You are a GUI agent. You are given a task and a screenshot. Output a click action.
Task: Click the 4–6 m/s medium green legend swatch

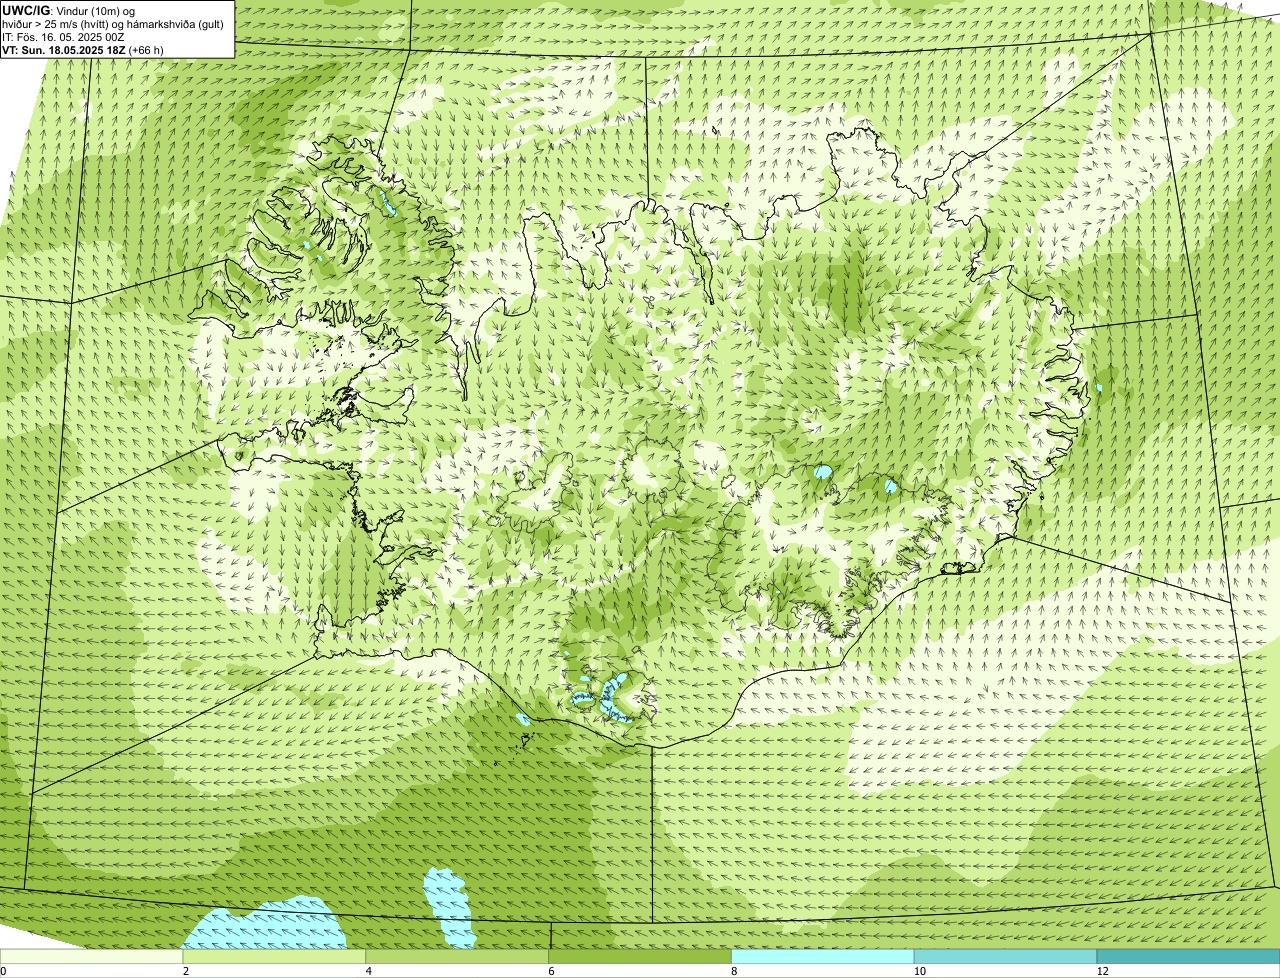click(458, 957)
